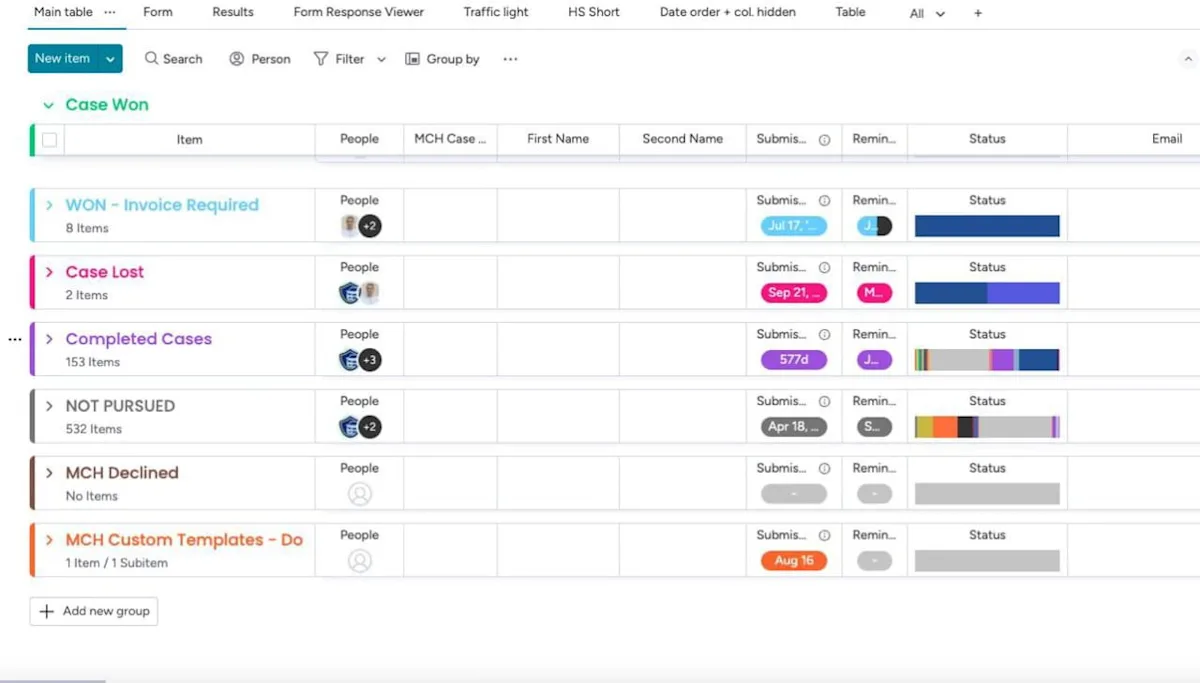Collapse the header using top-right chevron

coord(1188,60)
